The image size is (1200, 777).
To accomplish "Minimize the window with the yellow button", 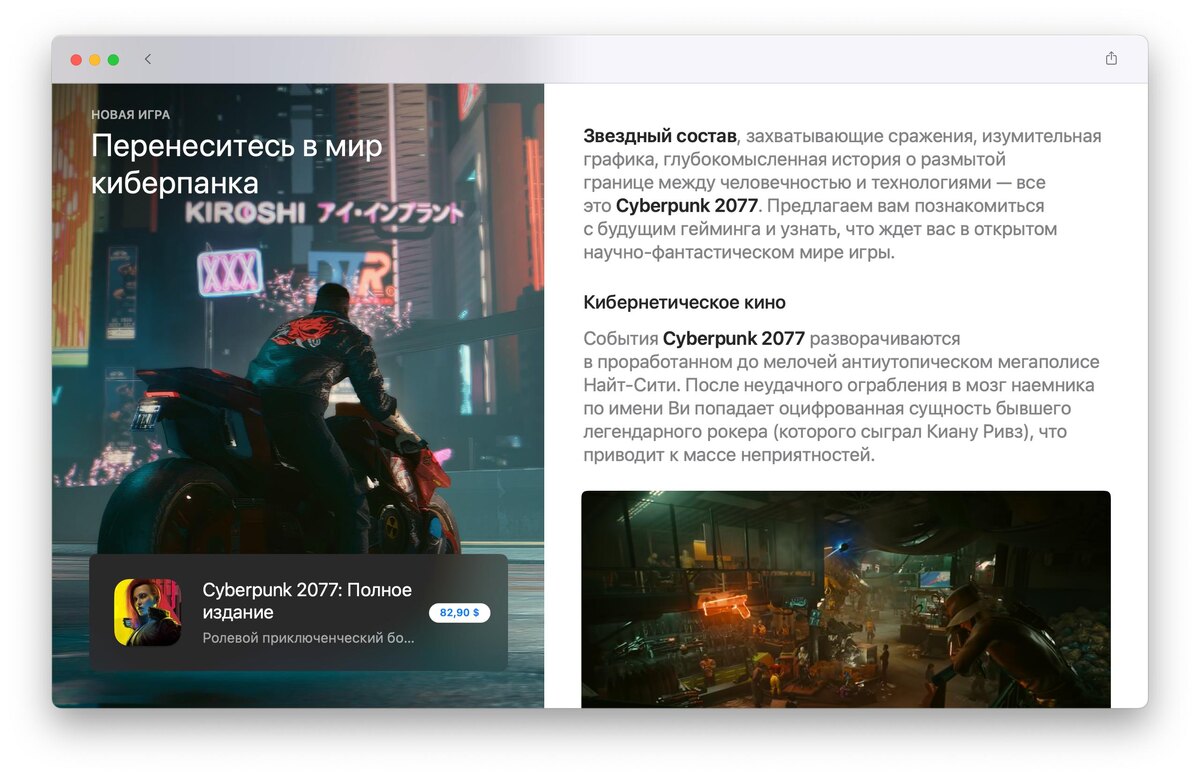I will 95,60.
